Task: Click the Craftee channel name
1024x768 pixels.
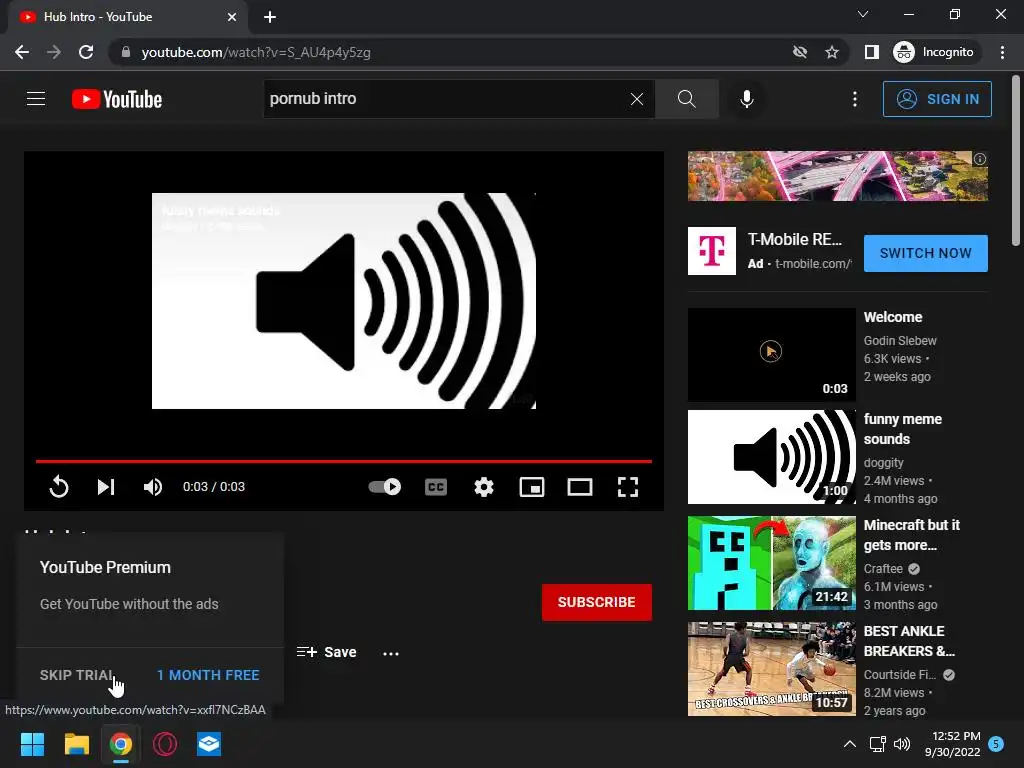Action: [883, 568]
